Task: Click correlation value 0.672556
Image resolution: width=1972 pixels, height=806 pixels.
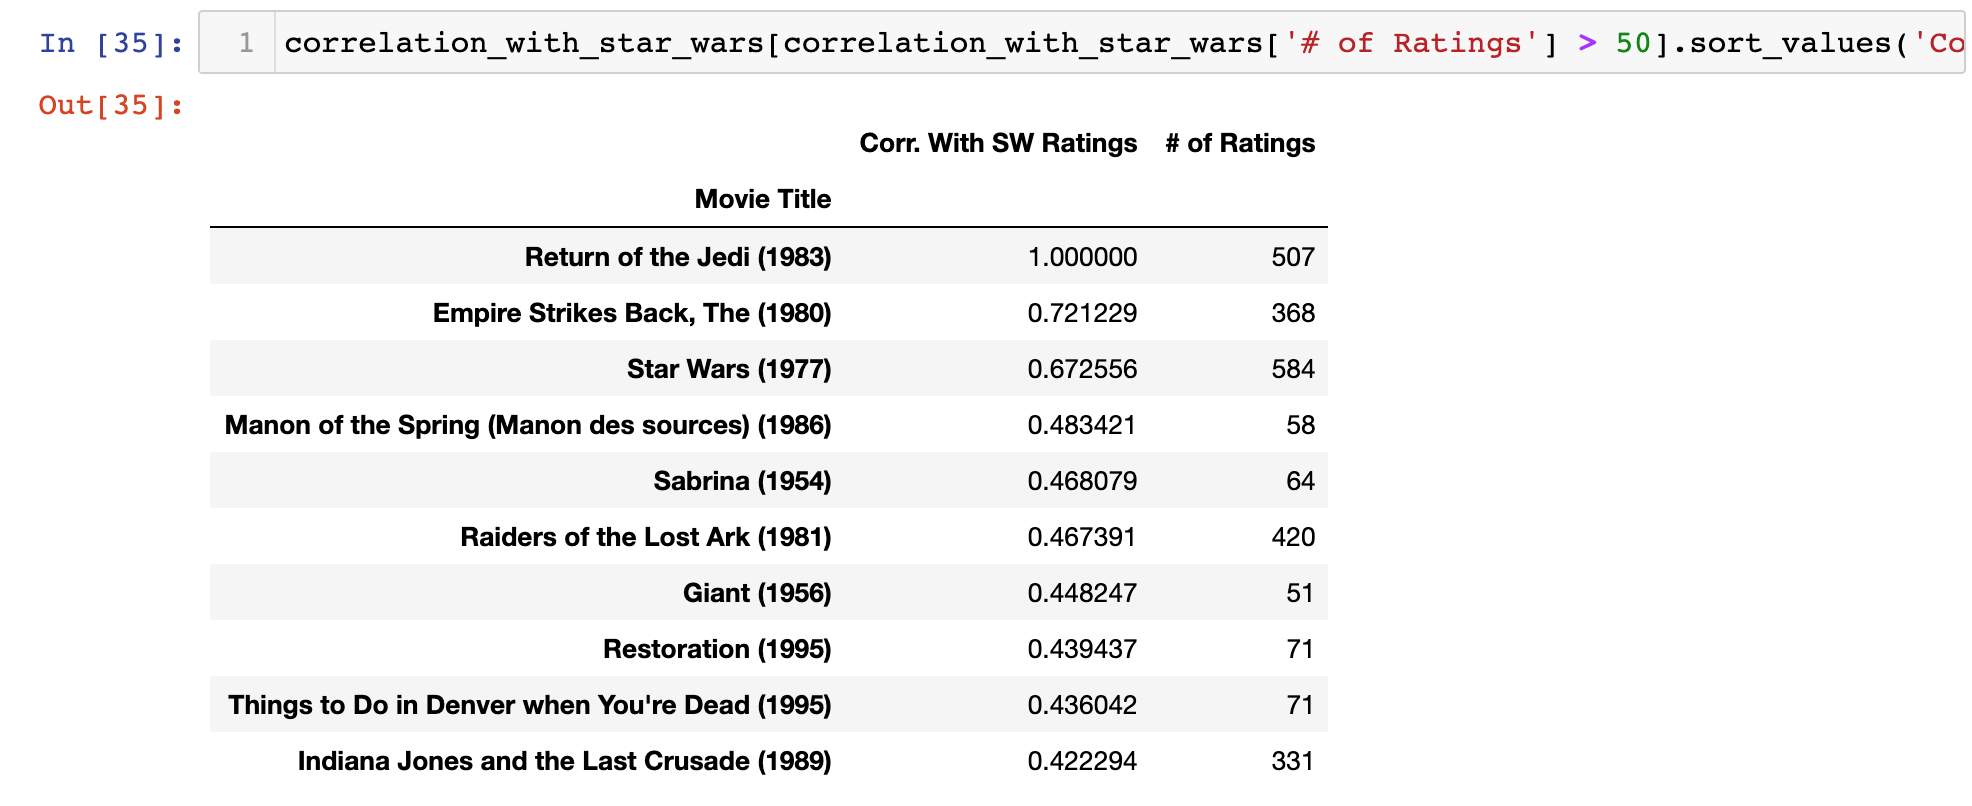Action: [x=1082, y=369]
